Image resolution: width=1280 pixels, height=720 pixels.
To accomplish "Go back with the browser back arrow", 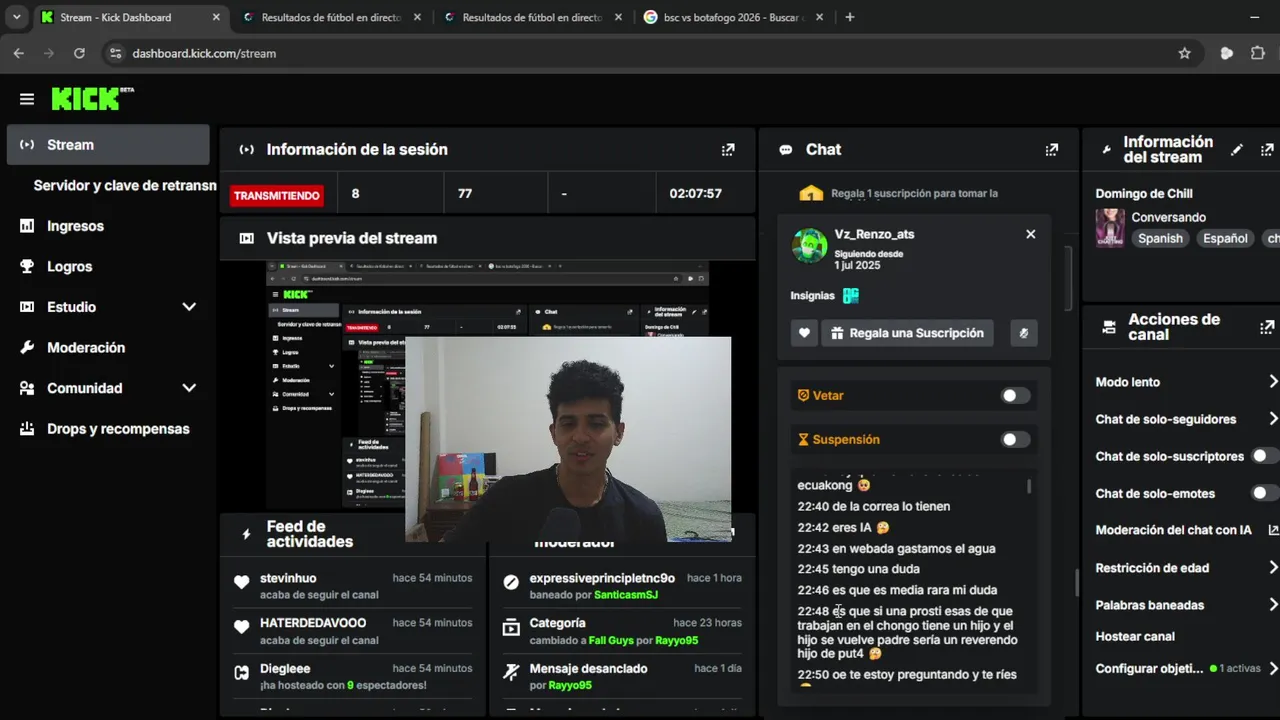I will point(18,53).
